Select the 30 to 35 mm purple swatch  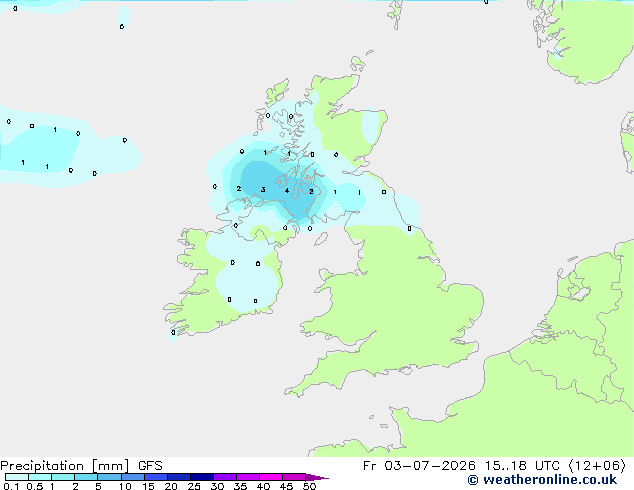(x=225, y=477)
